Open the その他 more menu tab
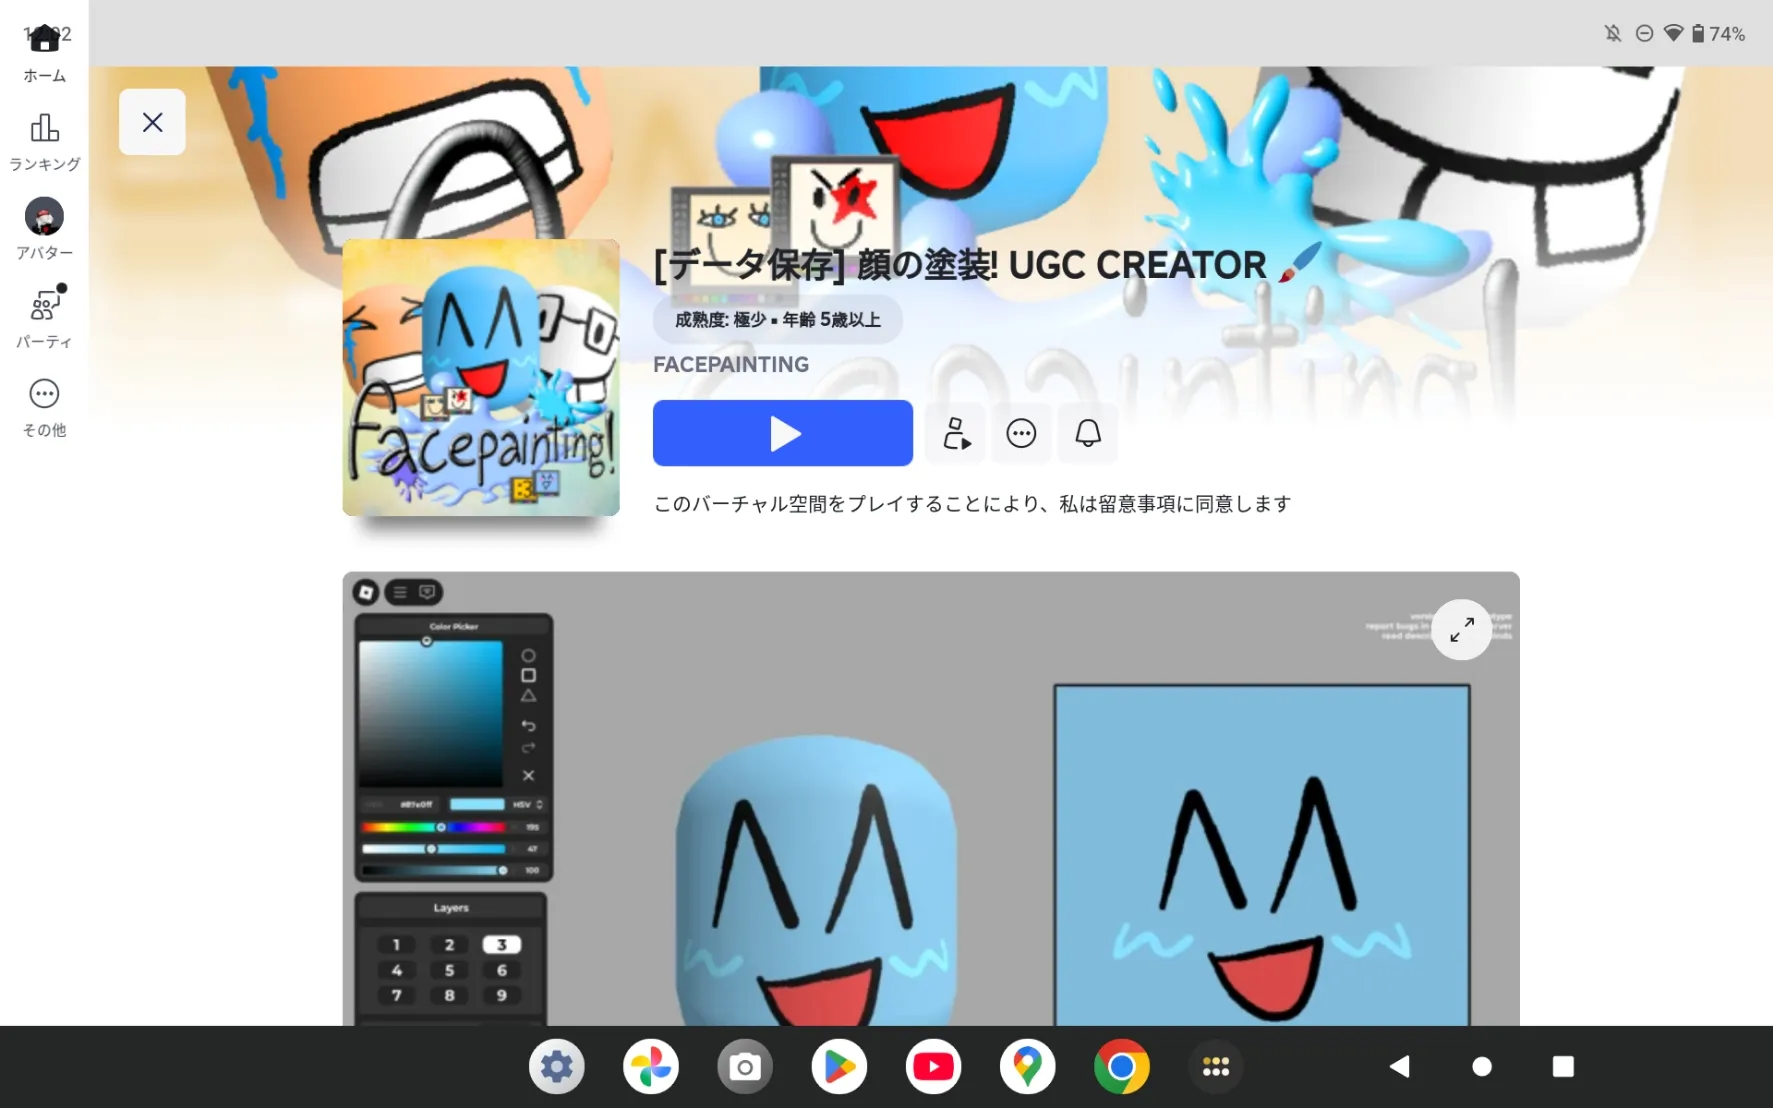Viewport: 1773px width, 1108px height. point(44,408)
